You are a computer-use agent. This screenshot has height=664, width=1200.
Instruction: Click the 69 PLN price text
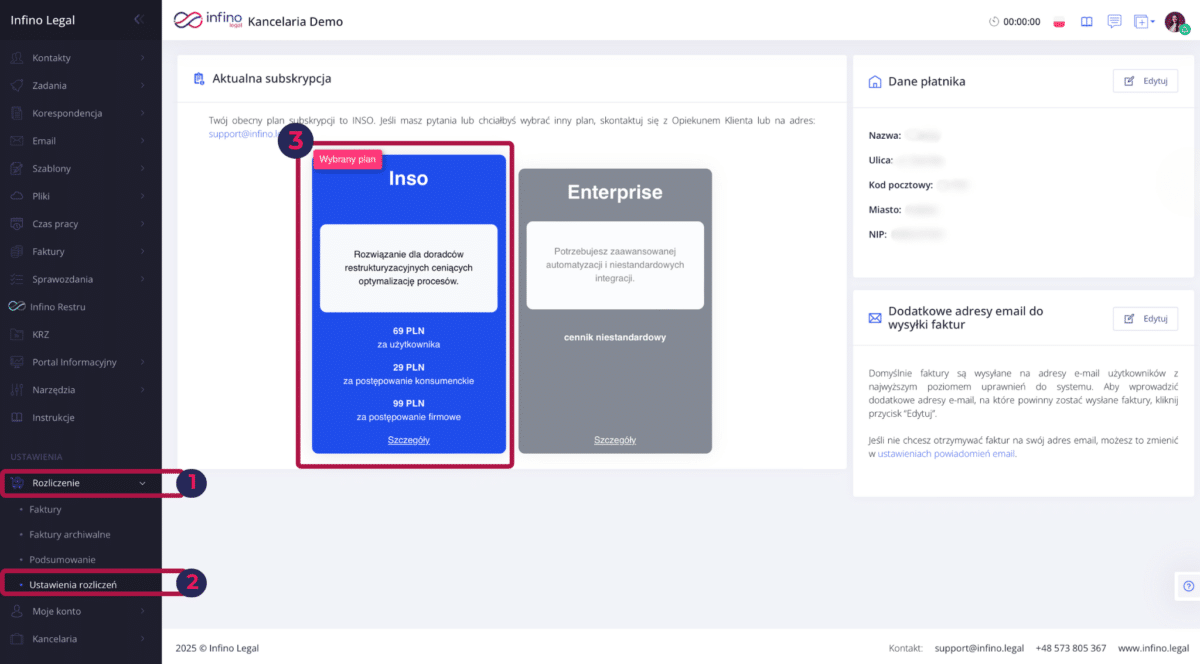pyautogui.click(x=409, y=329)
